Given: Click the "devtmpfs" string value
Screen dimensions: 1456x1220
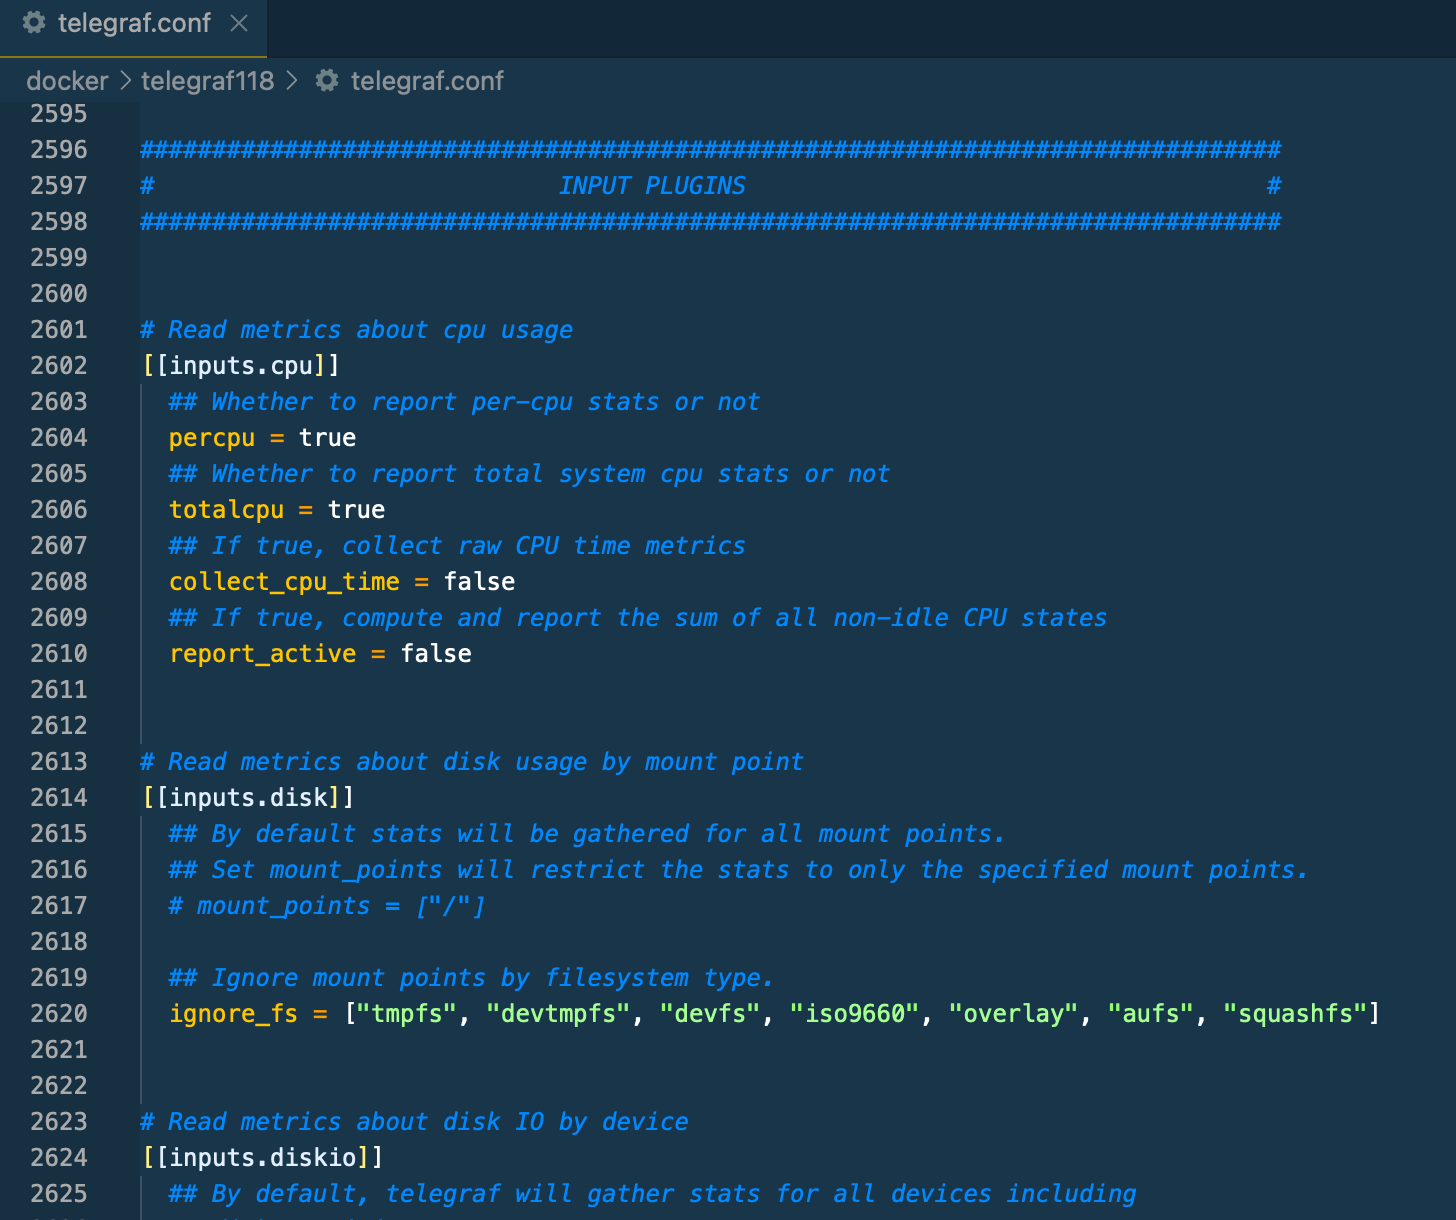Looking at the screenshot, I should pyautogui.click(x=559, y=1014).
